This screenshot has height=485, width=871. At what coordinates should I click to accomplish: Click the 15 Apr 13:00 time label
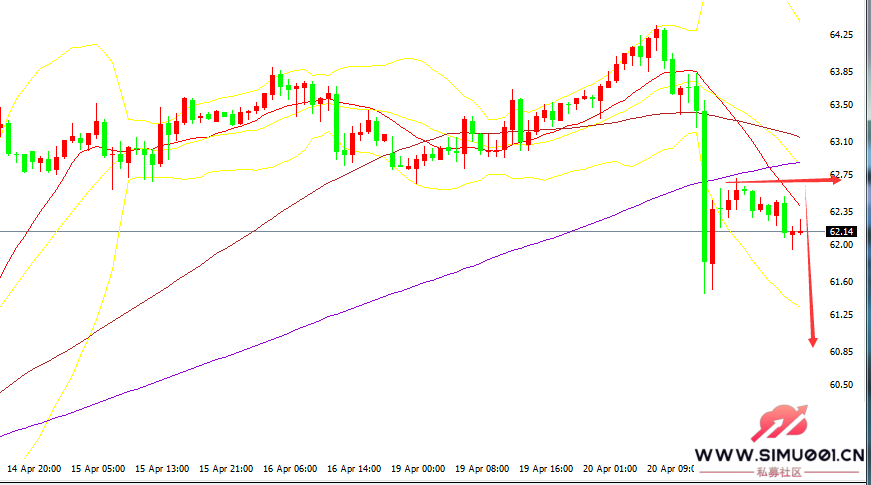(x=162, y=468)
